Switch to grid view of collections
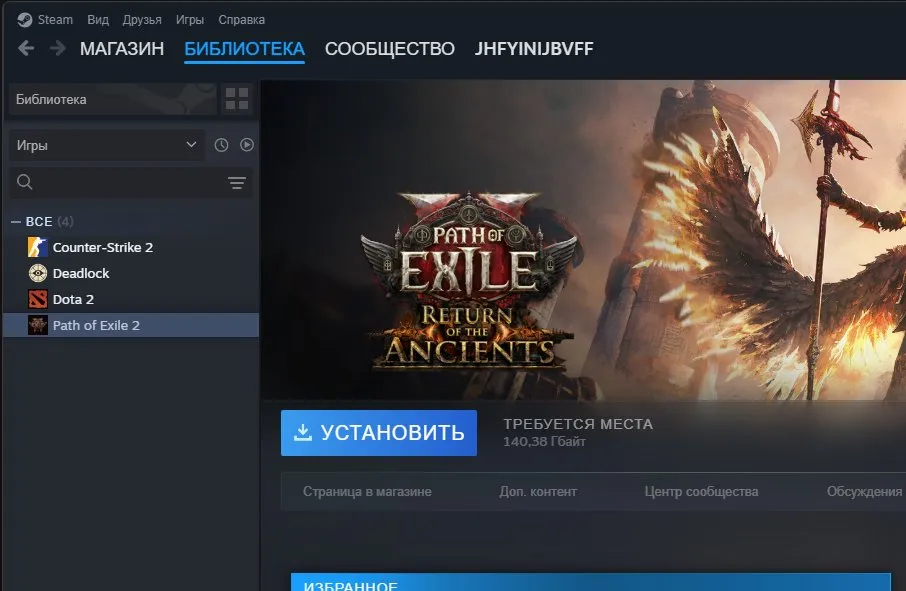The height and width of the screenshot is (591, 906). pyautogui.click(x=237, y=99)
